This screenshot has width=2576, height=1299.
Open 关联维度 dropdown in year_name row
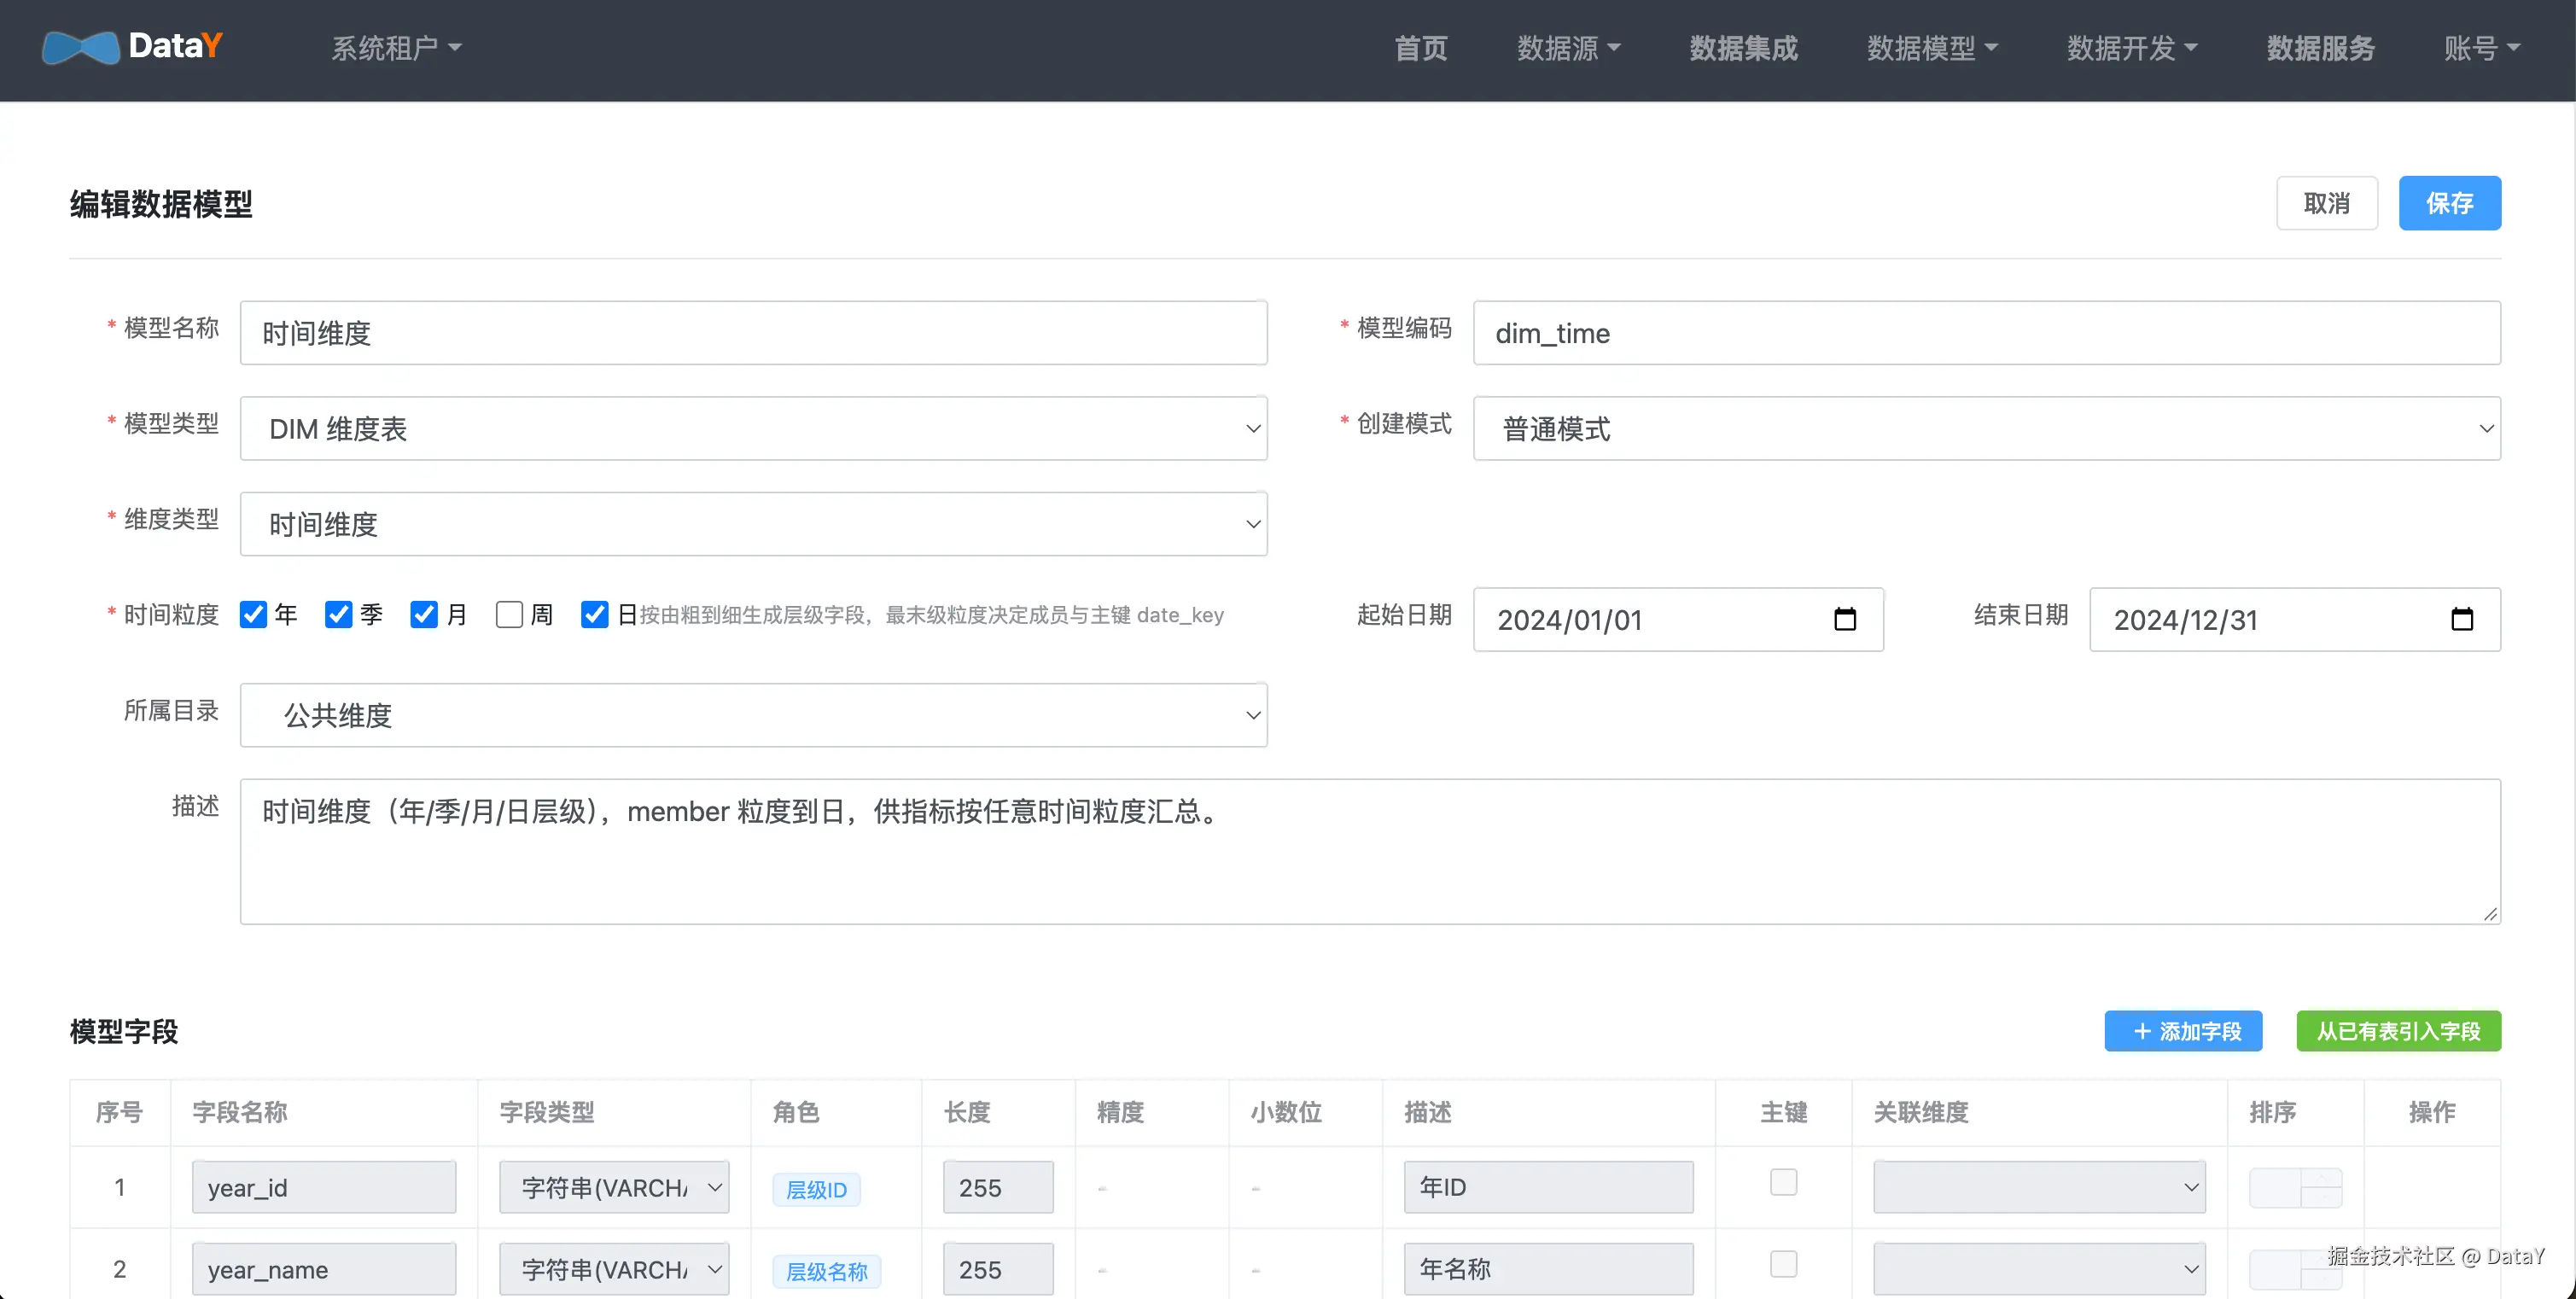click(x=2039, y=1269)
